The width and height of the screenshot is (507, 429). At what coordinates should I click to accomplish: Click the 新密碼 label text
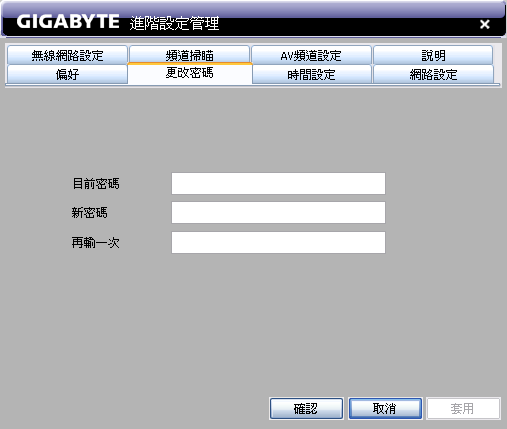pos(89,212)
